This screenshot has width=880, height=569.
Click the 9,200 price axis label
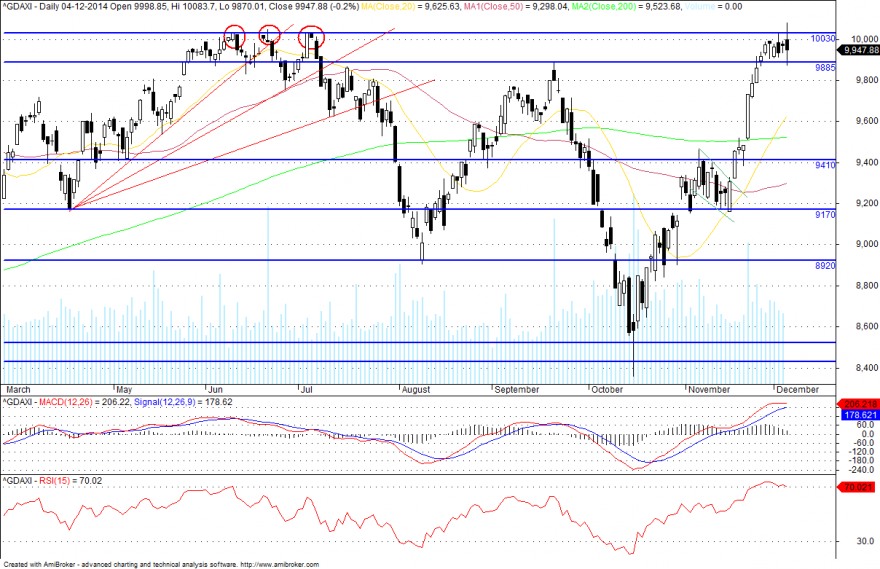[867, 203]
